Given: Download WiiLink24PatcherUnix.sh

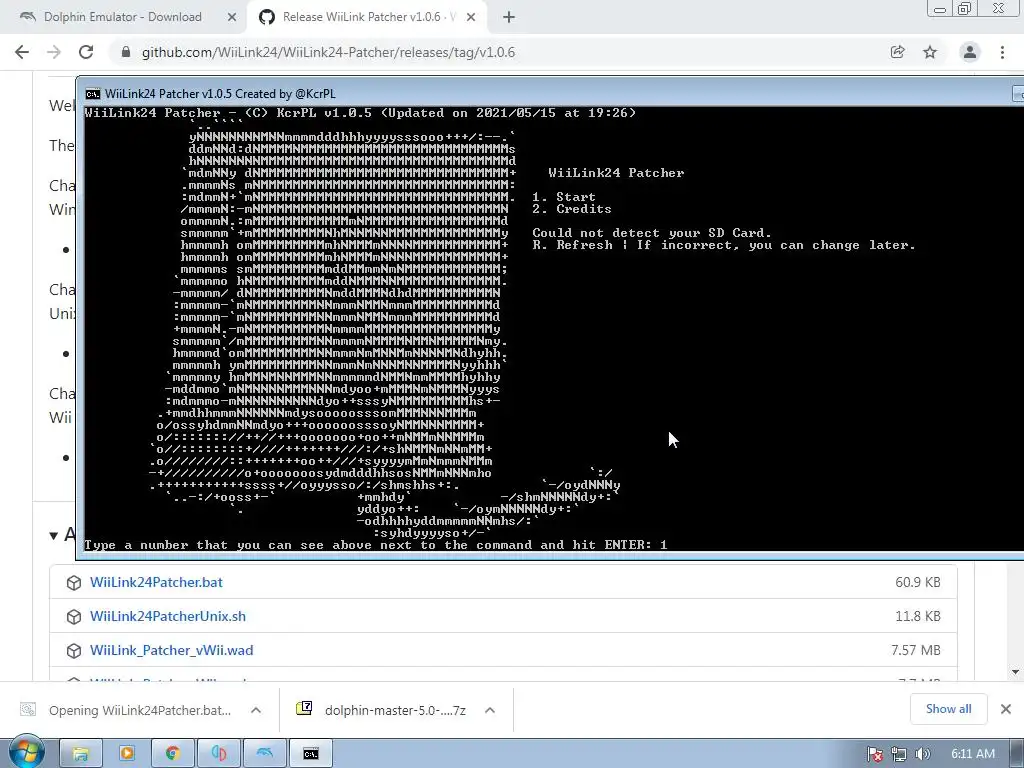Looking at the screenshot, I should point(168,616).
